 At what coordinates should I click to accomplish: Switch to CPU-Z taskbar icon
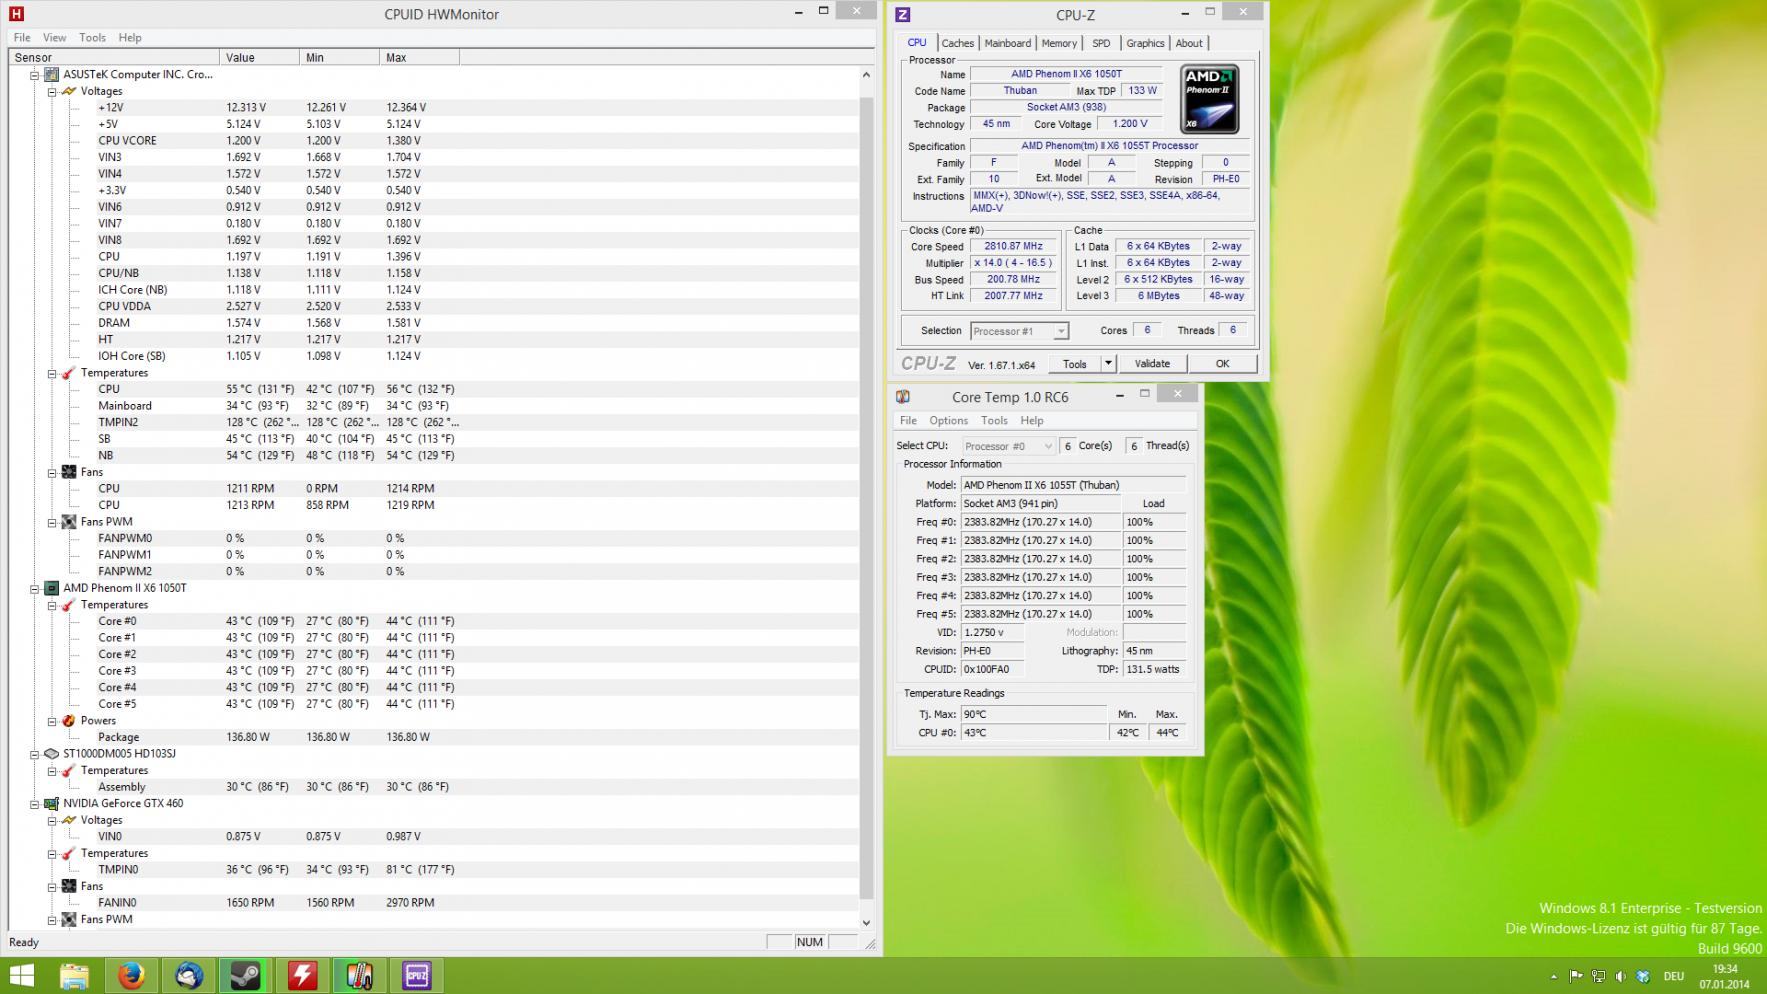[416, 975]
